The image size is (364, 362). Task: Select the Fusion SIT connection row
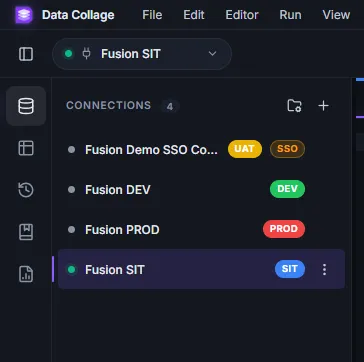(201, 269)
